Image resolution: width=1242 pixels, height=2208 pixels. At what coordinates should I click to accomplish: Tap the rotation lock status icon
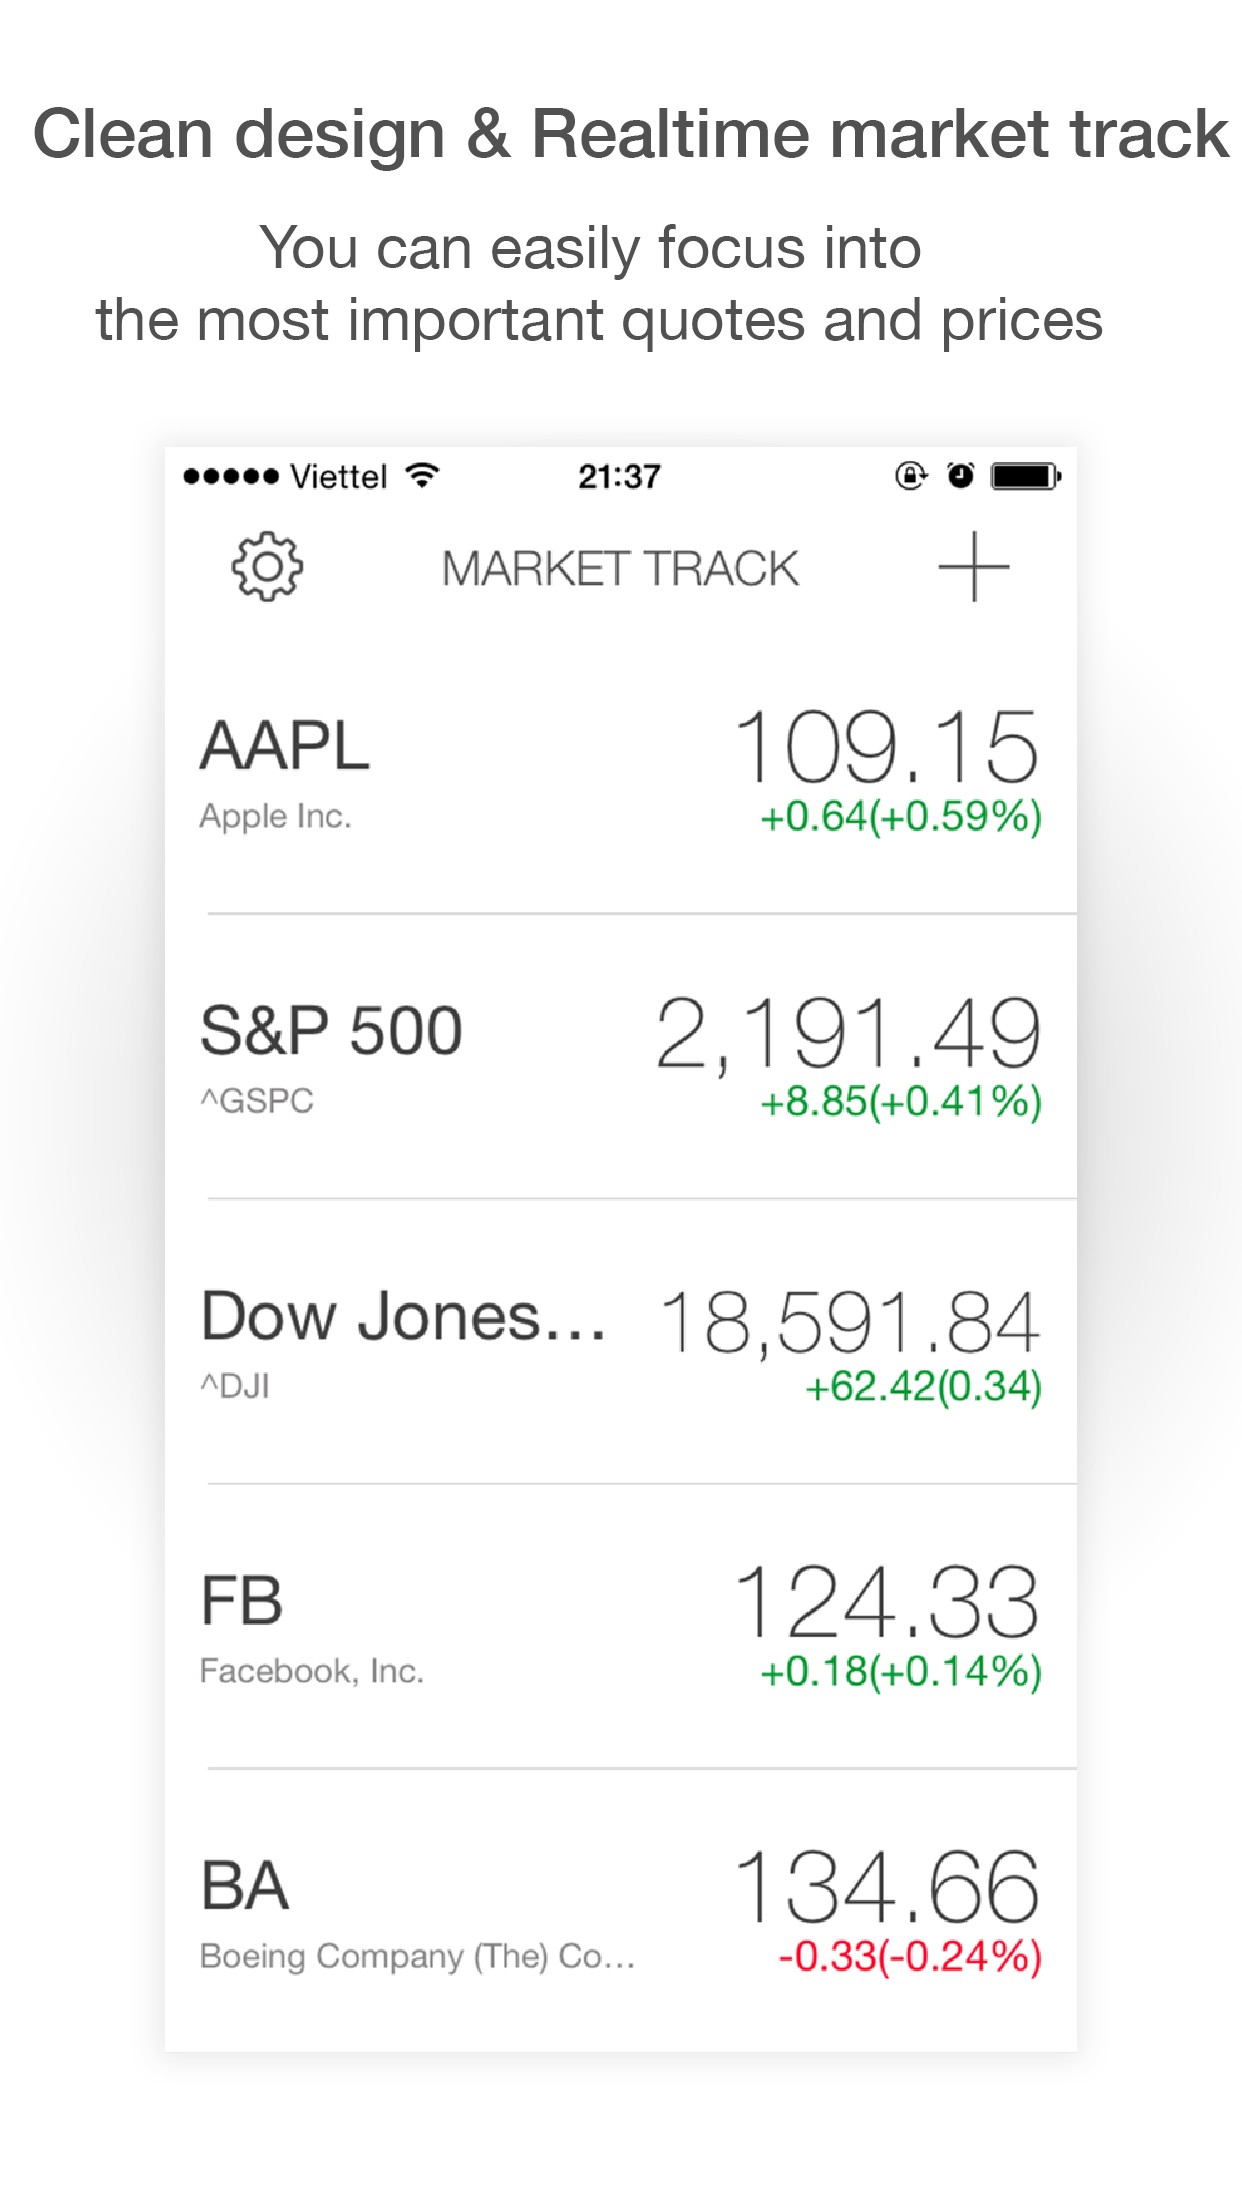click(x=910, y=476)
